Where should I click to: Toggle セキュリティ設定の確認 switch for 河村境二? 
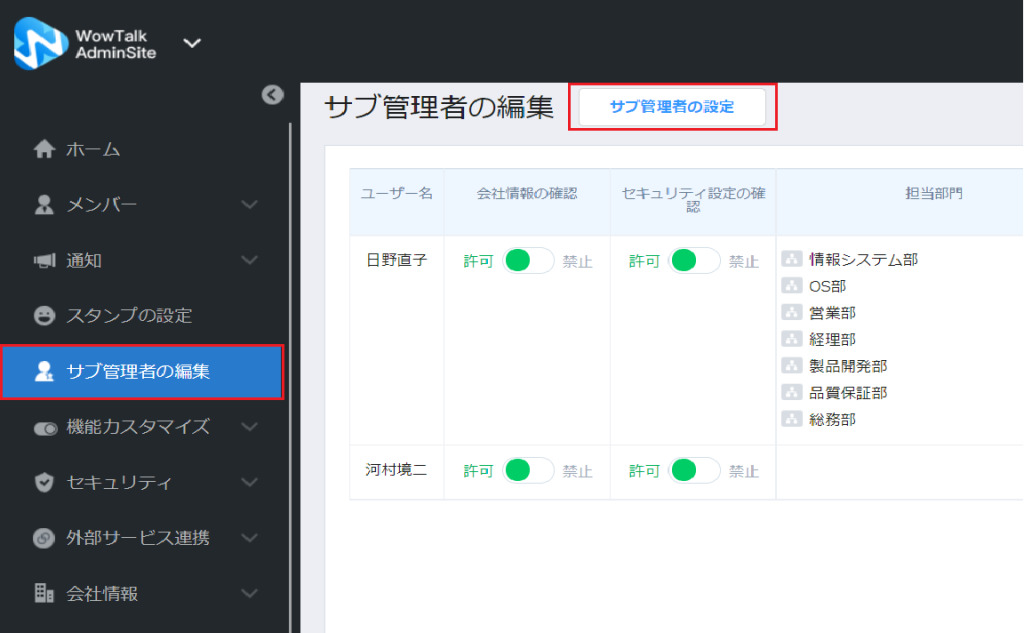694,470
